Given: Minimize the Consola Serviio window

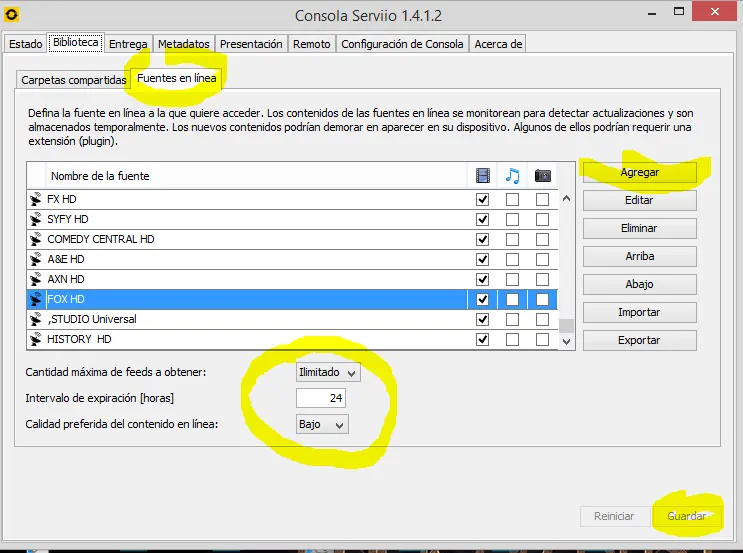Looking at the screenshot, I should (x=652, y=13).
